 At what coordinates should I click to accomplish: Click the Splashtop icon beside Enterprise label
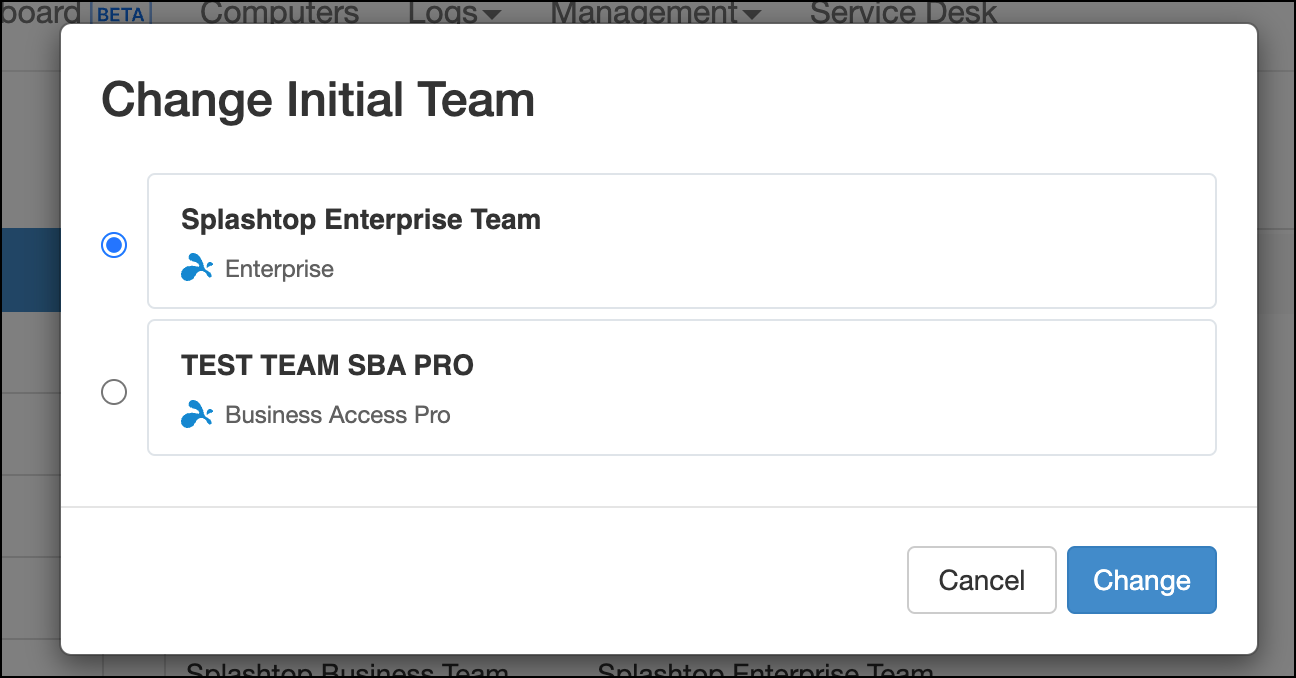197,268
